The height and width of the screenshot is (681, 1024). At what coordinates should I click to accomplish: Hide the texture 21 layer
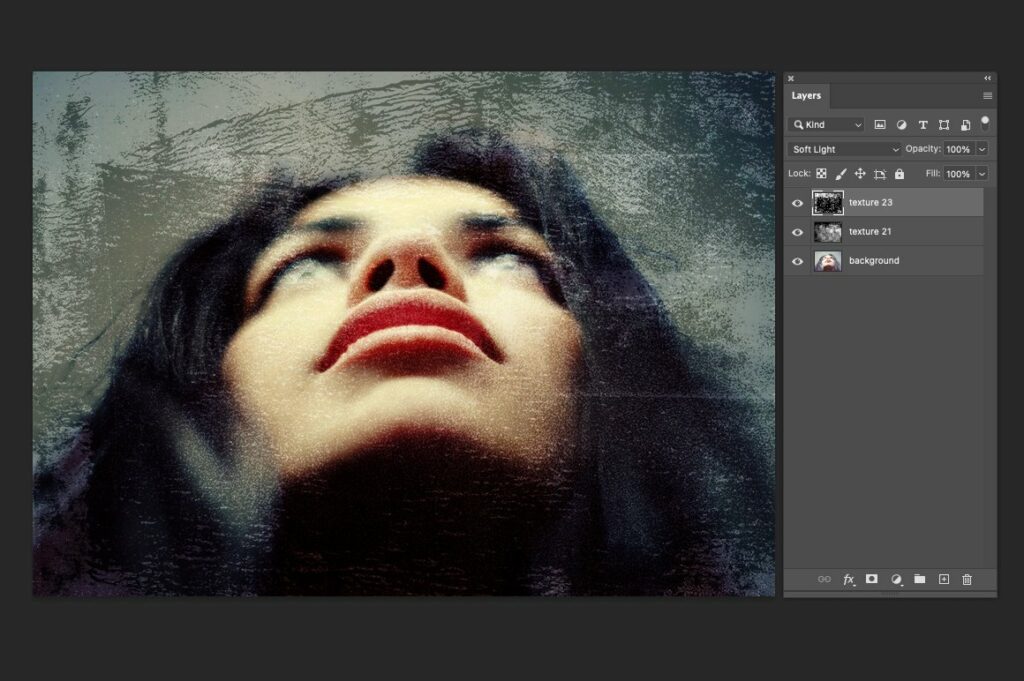coord(798,232)
